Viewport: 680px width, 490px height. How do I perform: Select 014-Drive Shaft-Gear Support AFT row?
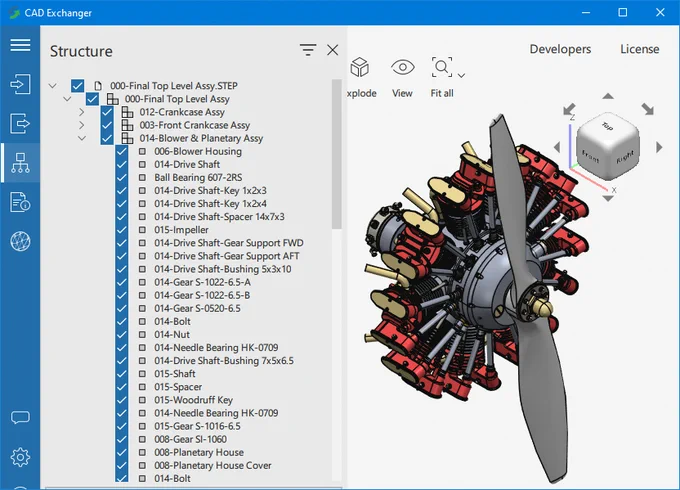tap(227, 256)
